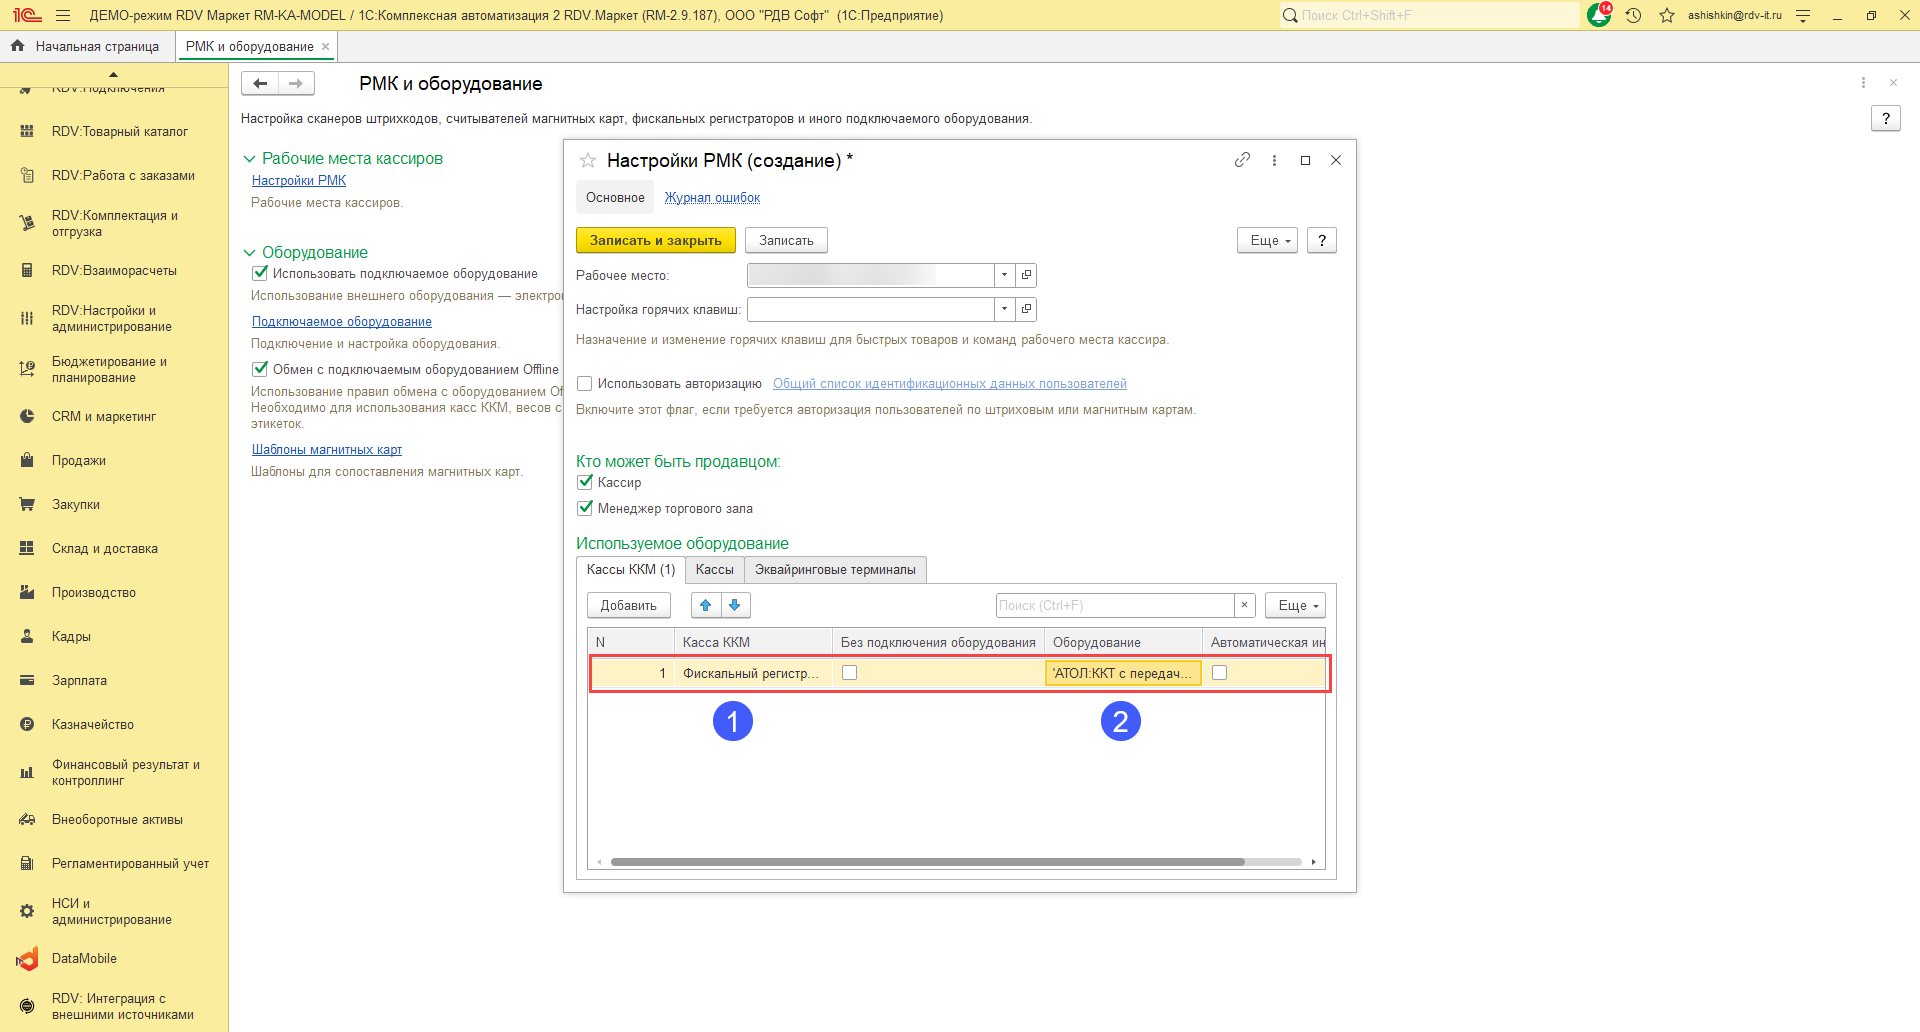This screenshot has height=1032, width=1920.
Task: Click the favorites star in title bar
Action: [x=1666, y=16]
